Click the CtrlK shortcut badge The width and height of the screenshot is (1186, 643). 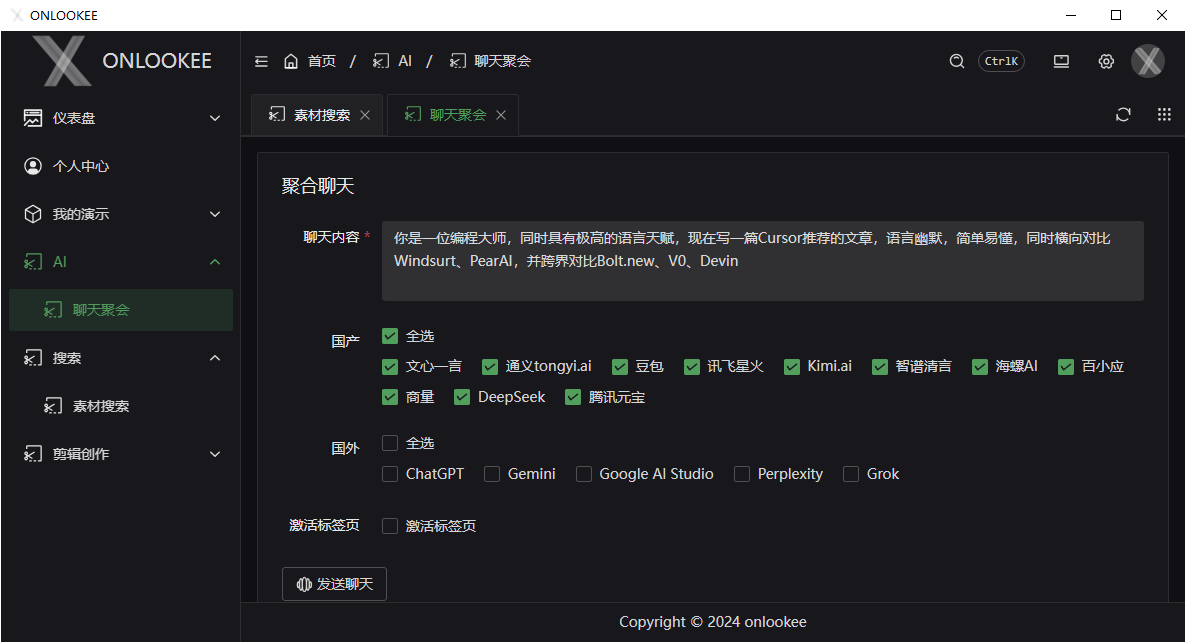click(x=1001, y=61)
